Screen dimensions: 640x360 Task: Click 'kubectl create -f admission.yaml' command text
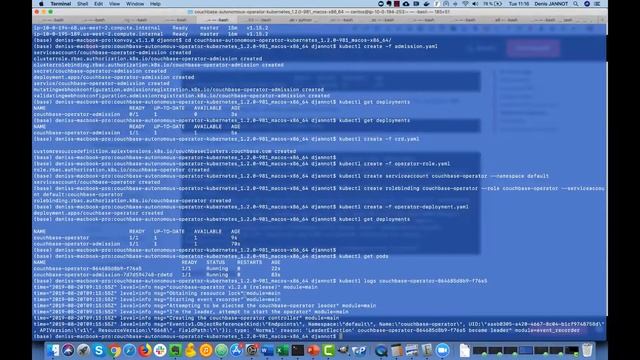pyautogui.click(x=388, y=47)
